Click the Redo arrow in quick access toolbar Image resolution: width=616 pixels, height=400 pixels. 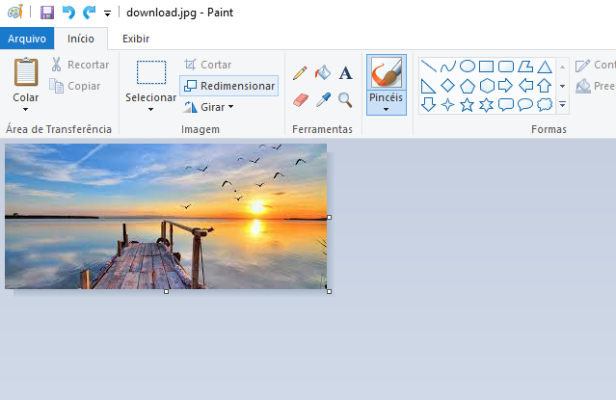89,12
